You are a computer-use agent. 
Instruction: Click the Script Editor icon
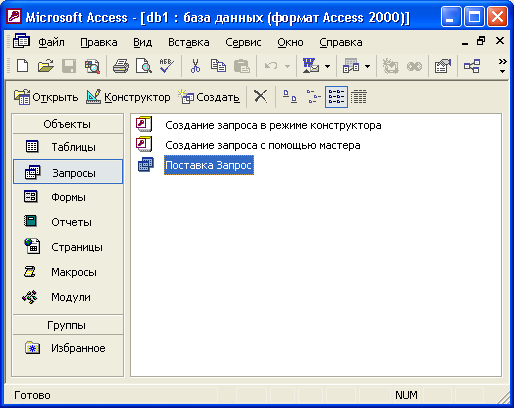click(x=414, y=66)
